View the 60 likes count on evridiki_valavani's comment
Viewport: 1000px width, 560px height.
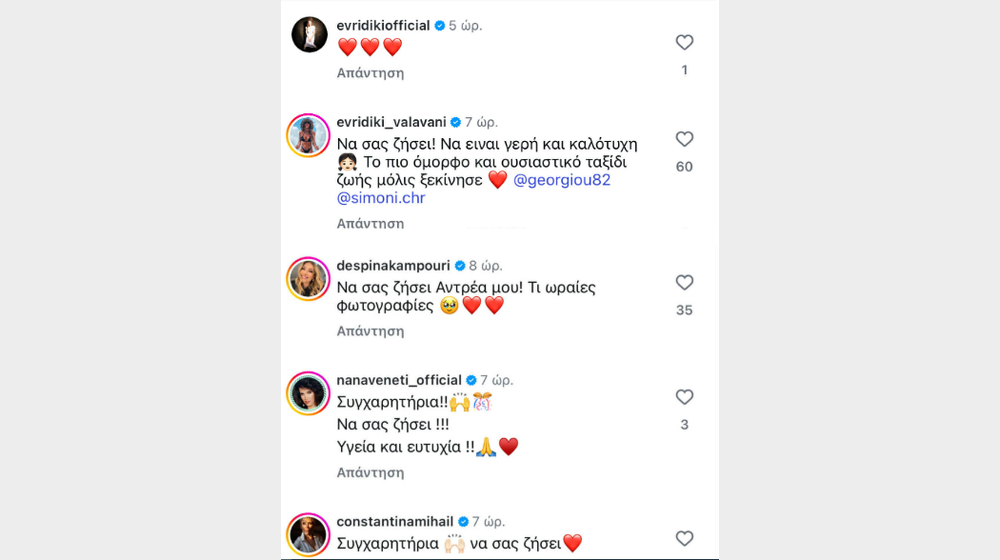click(684, 167)
